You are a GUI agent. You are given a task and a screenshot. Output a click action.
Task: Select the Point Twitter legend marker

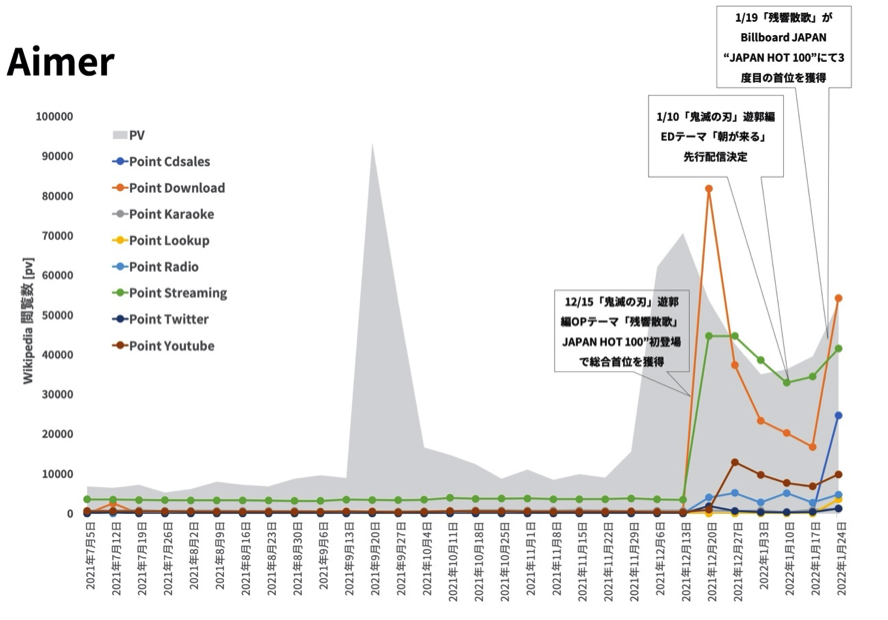(x=119, y=320)
